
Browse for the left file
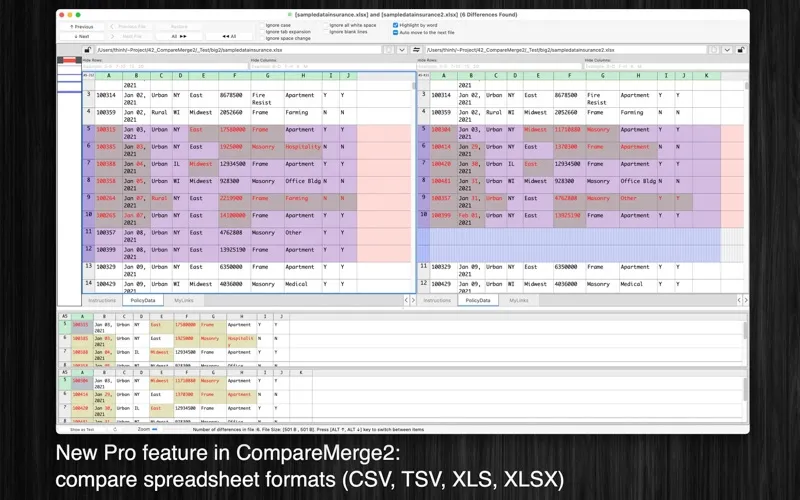[x=389, y=50]
